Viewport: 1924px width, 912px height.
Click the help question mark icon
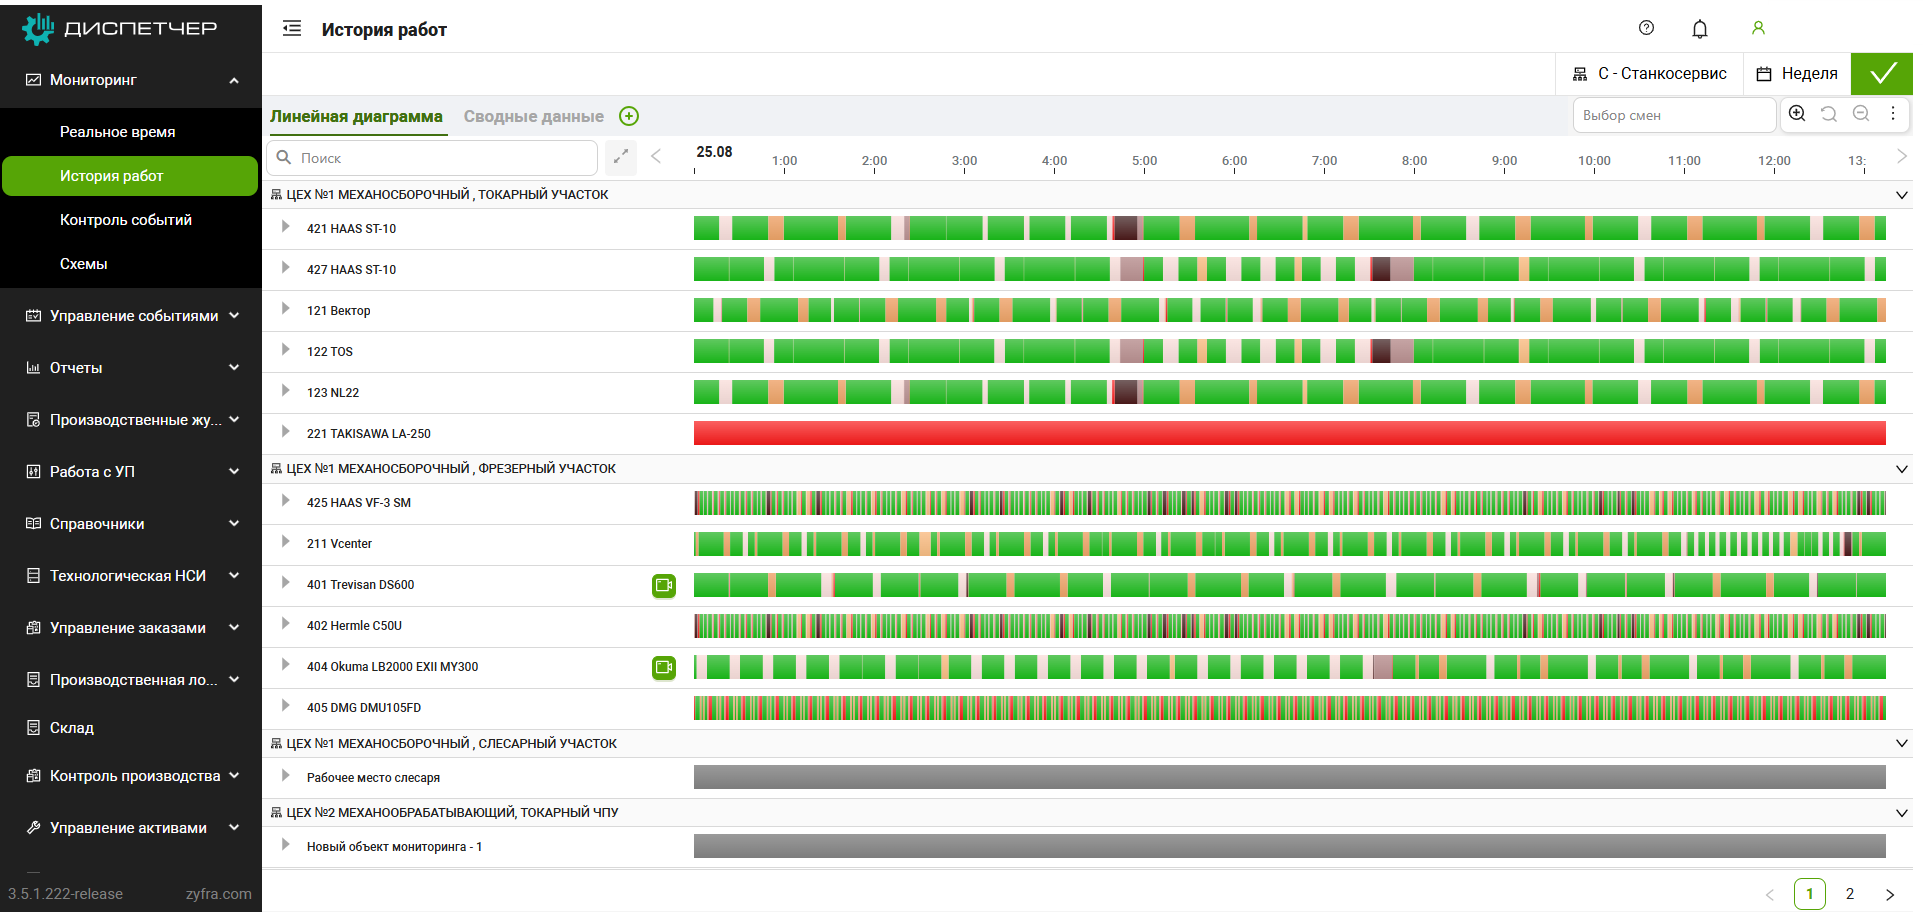(1646, 28)
